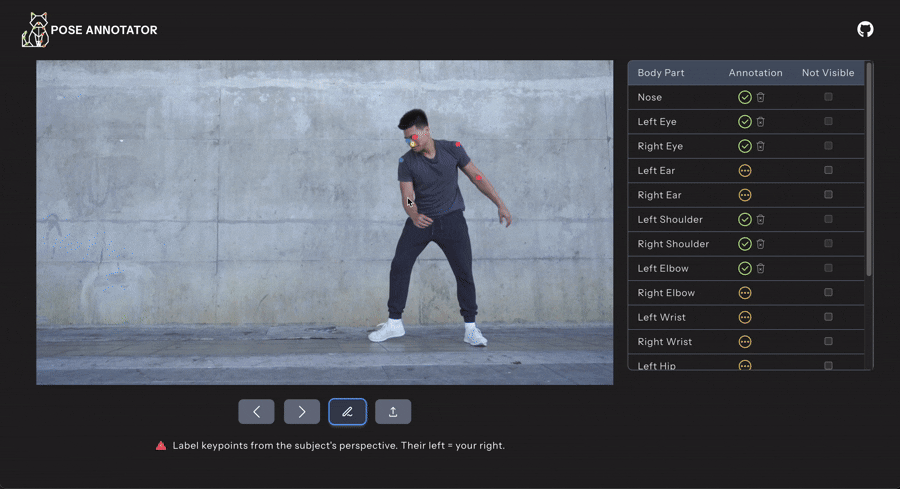This screenshot has width=900, height=489.
Task: Click the Not Visible column header
Action: pos(828,73)
